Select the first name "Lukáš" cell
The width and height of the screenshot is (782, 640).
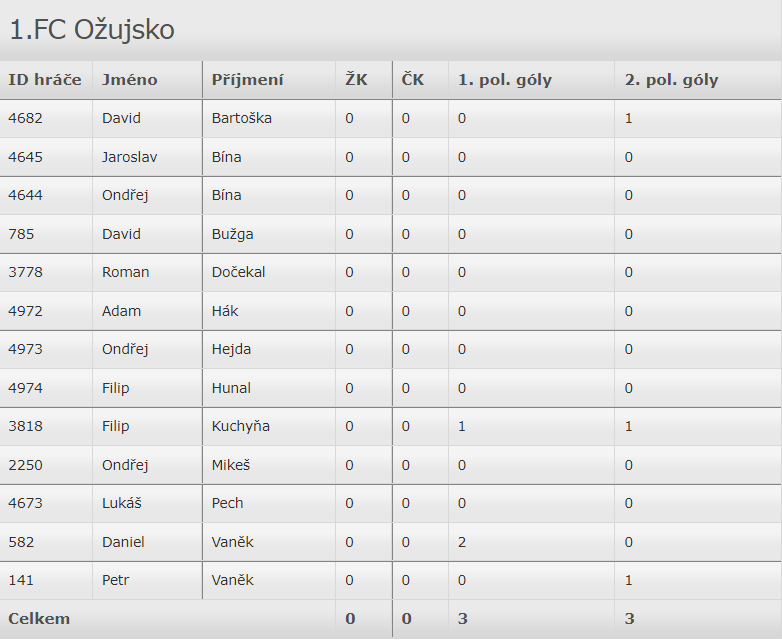[x=123, y=503]
